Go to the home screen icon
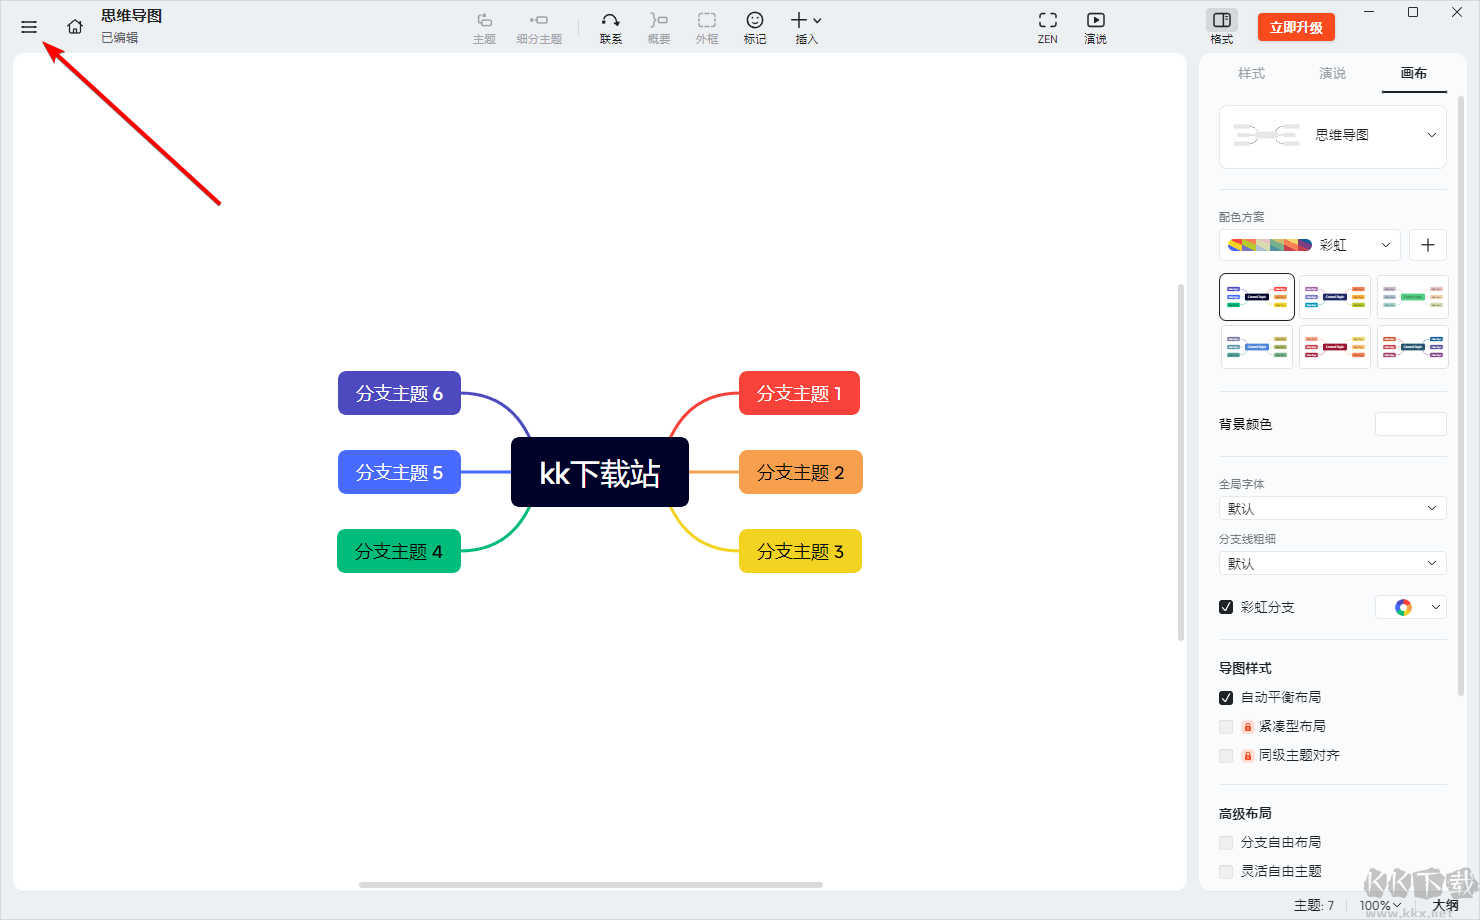 click(75, 27)
